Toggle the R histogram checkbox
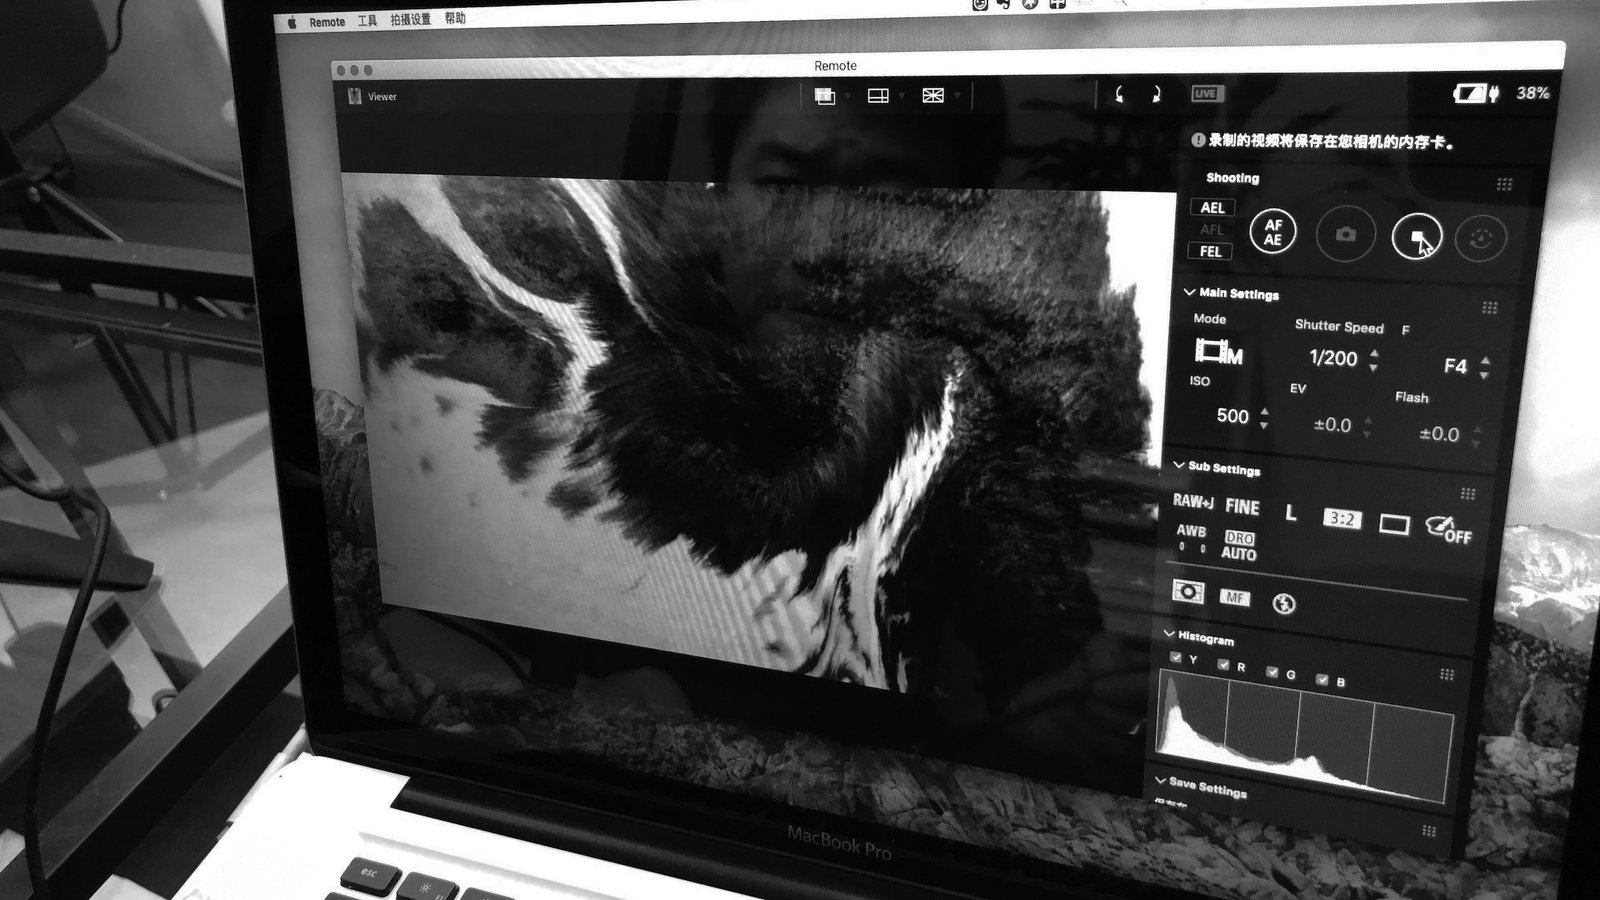The image size is (1600, 900). click(1223, 664)
